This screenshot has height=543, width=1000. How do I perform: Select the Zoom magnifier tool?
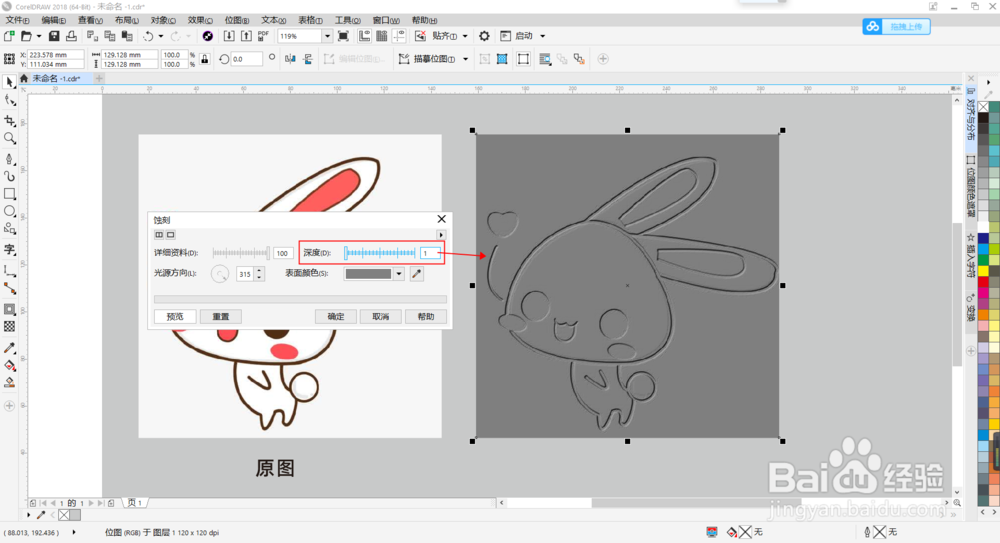[x=10, y=138]
